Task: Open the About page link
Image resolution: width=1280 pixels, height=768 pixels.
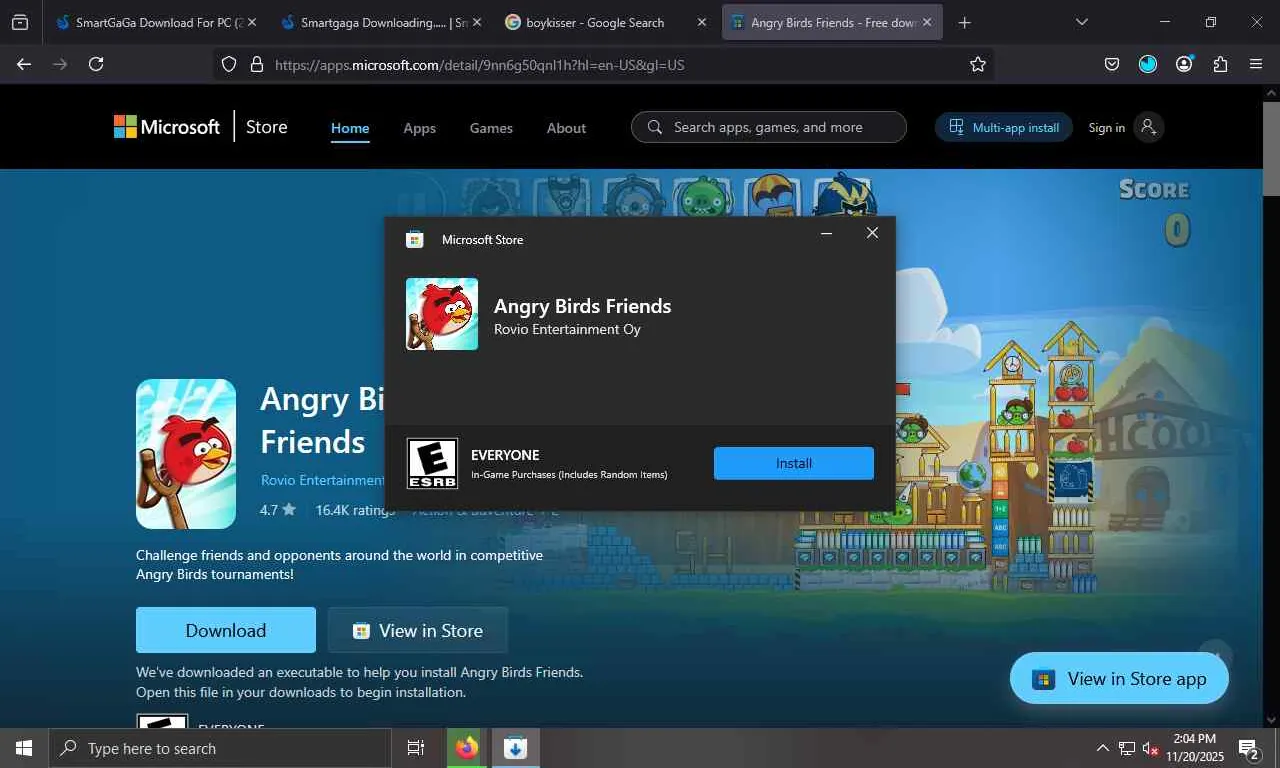Action: pos(566,128)
